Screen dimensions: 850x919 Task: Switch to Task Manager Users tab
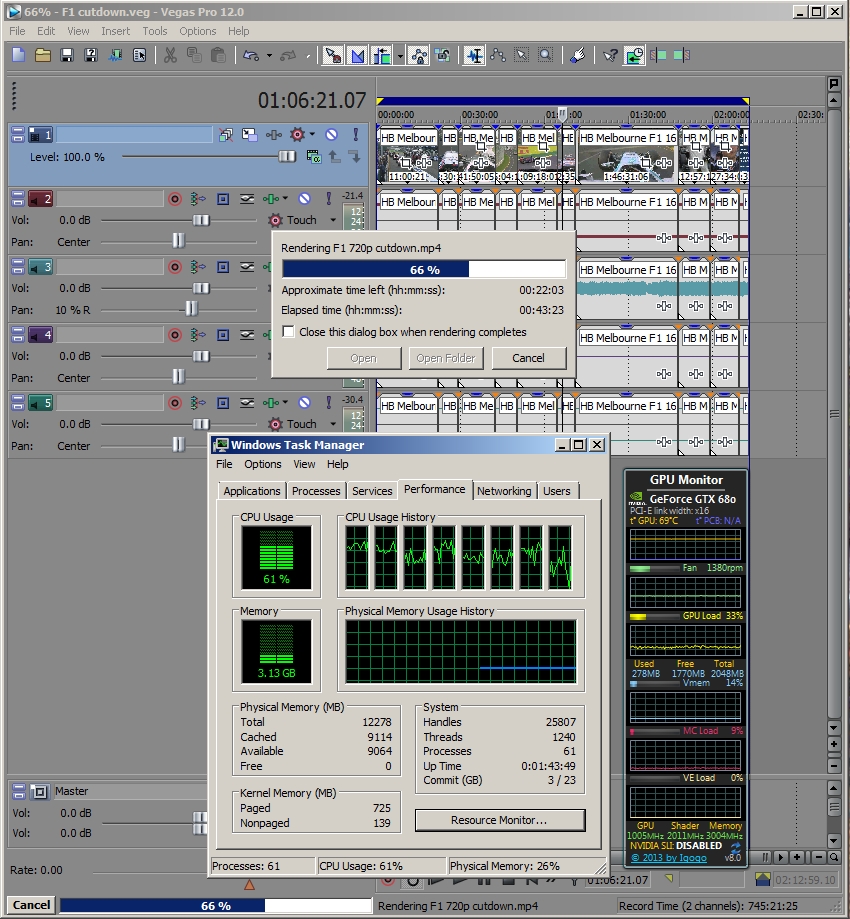coord(556,491)
